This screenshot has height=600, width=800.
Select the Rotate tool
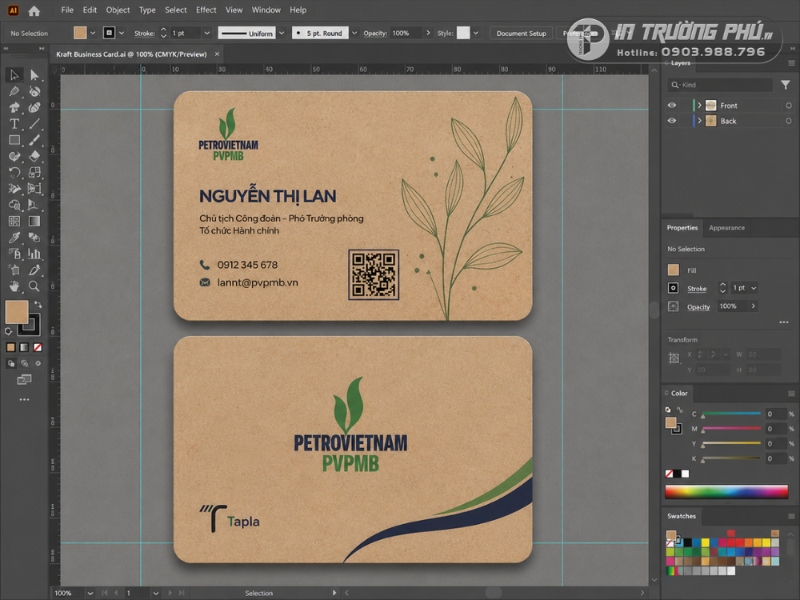[14, 172]
